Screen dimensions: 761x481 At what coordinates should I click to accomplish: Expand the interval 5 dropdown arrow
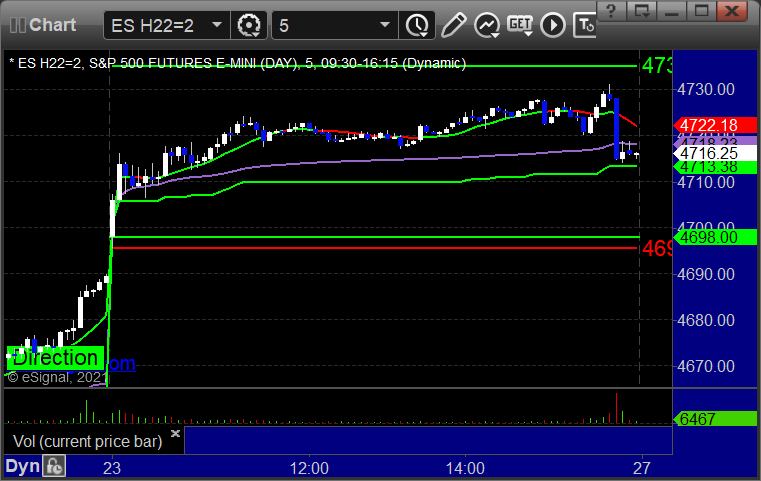[385, 24]
